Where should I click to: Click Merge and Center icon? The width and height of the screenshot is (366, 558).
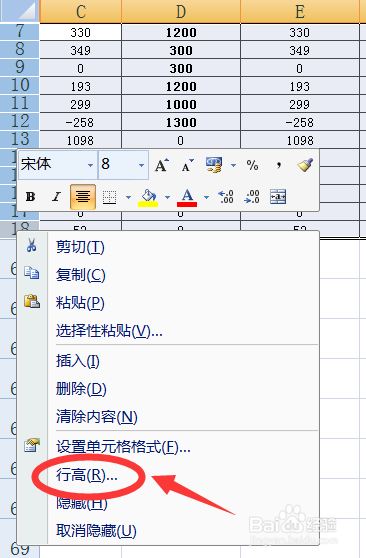point(278,196)
